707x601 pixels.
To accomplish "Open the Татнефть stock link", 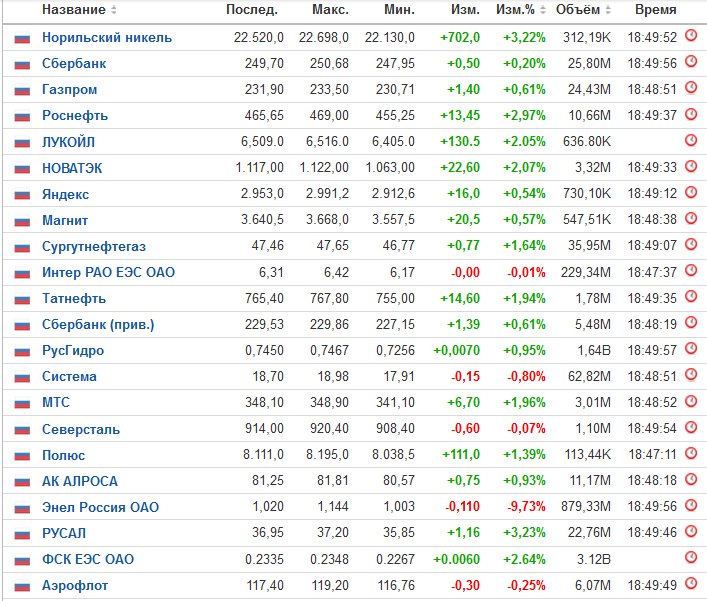I will click(74, 298).
